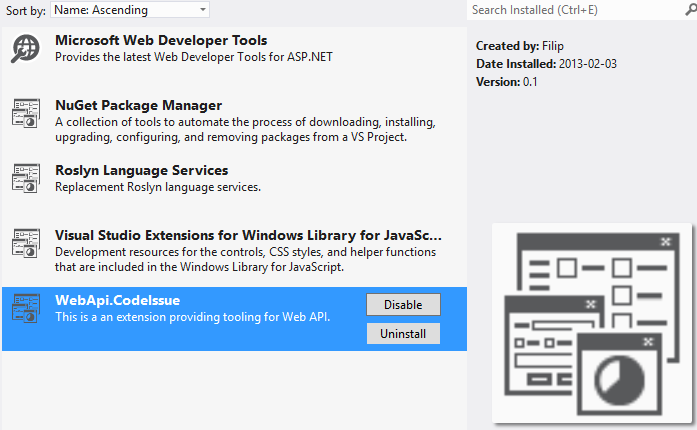Select the WebApi.CodeIssue title
This screenshot has width=697, height=430.
[x=117, y=300]
